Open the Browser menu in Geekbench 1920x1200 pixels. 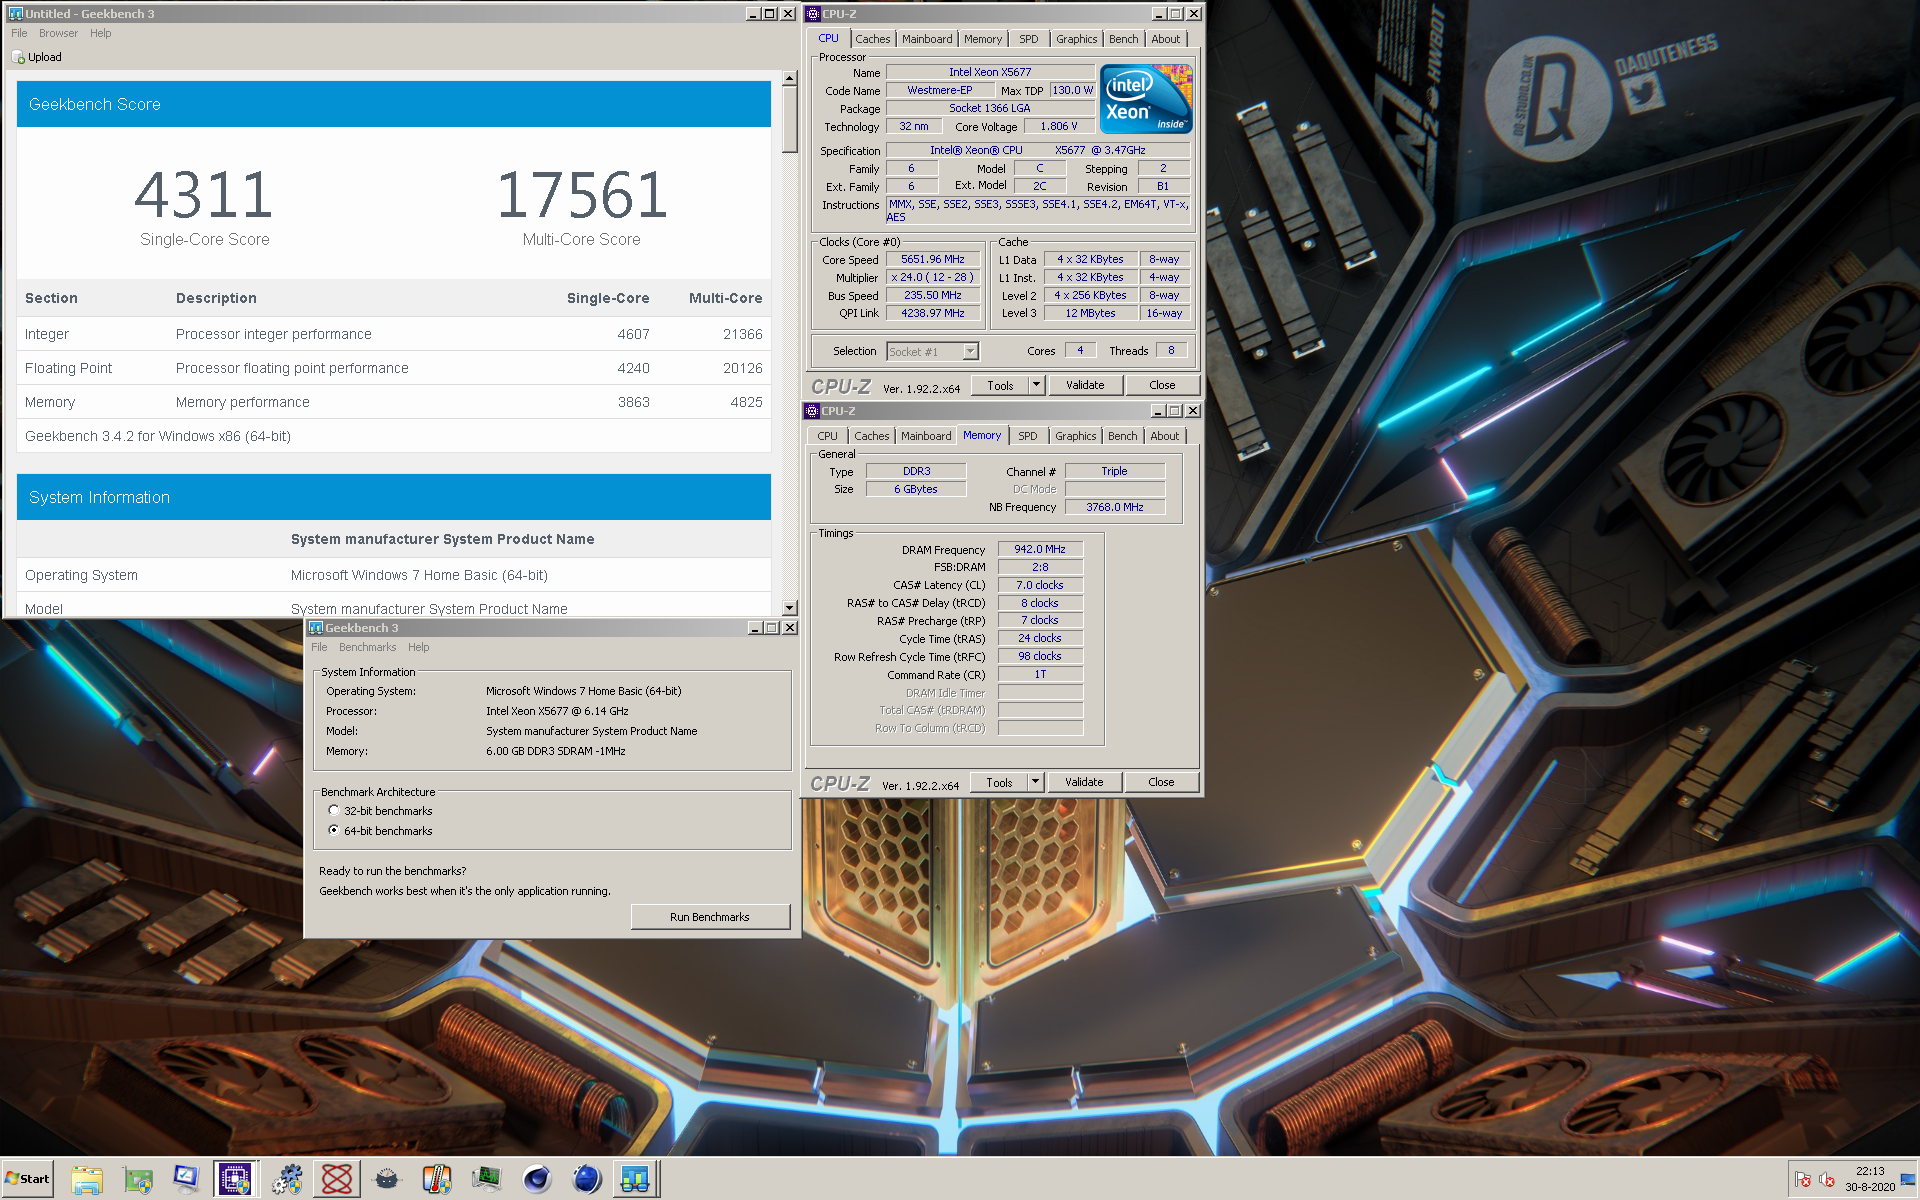click(x=58, y=34)
